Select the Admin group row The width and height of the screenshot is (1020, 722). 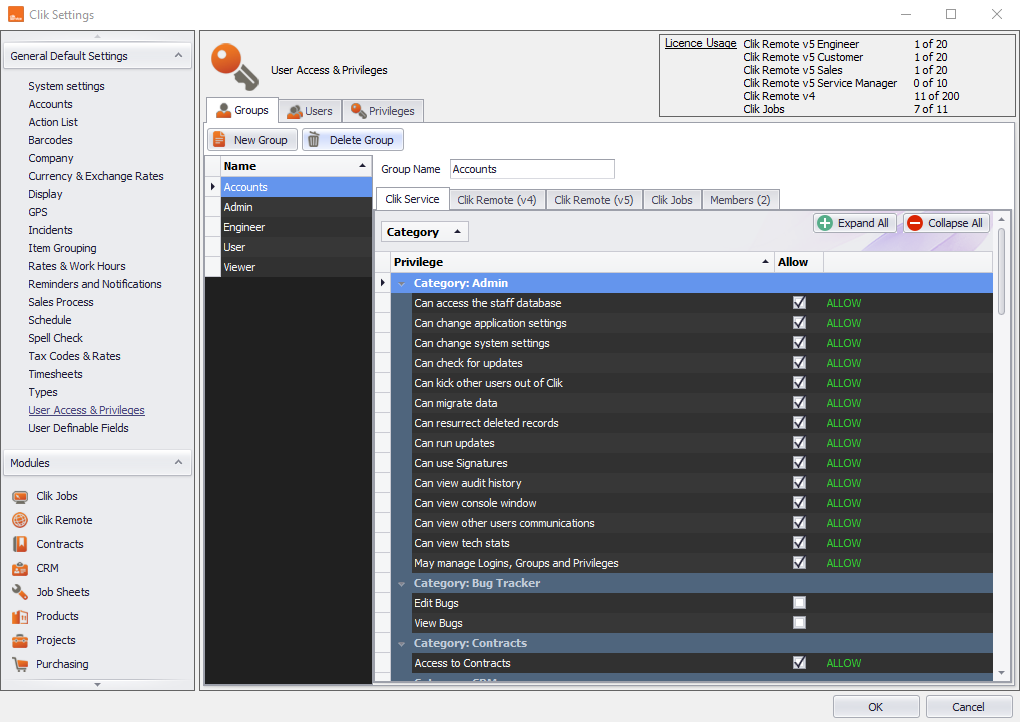point(296,207)
